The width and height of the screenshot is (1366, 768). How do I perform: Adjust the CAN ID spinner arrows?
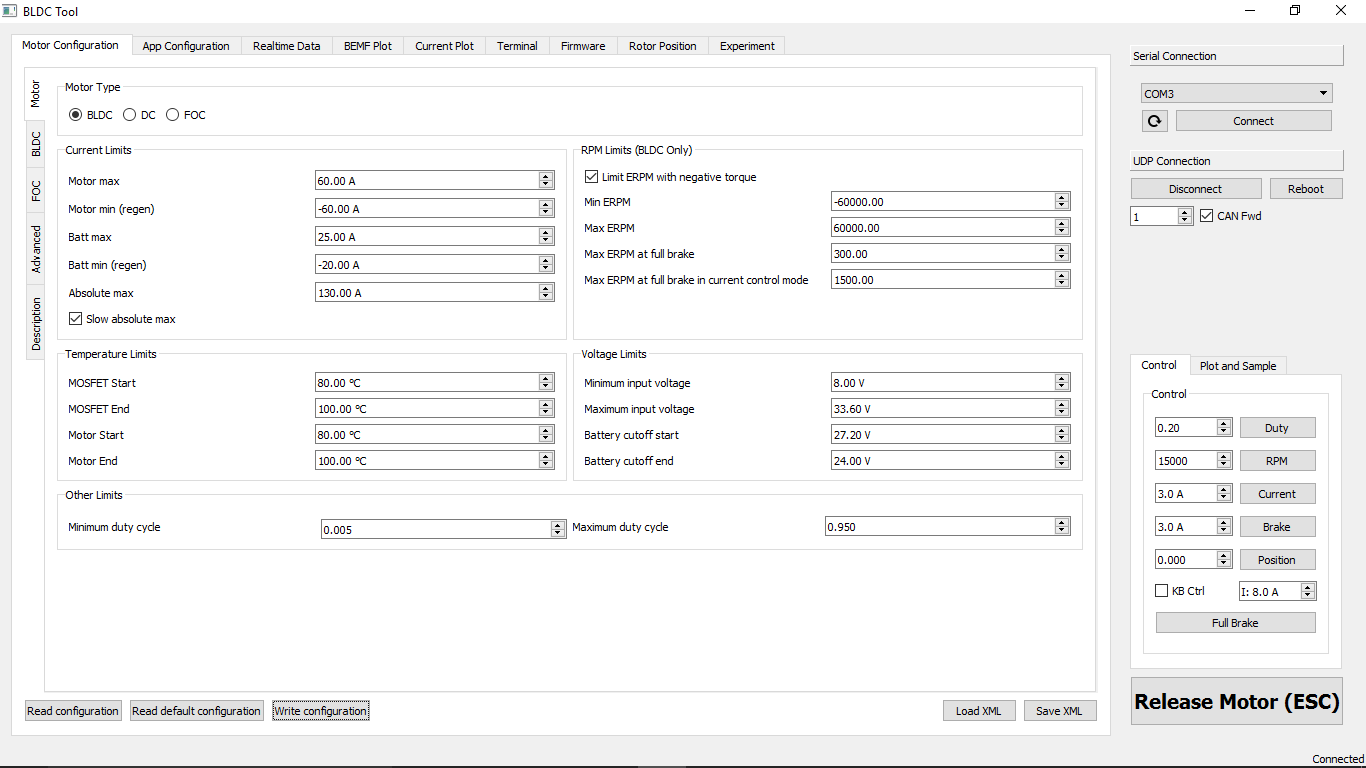(1185, 216)
